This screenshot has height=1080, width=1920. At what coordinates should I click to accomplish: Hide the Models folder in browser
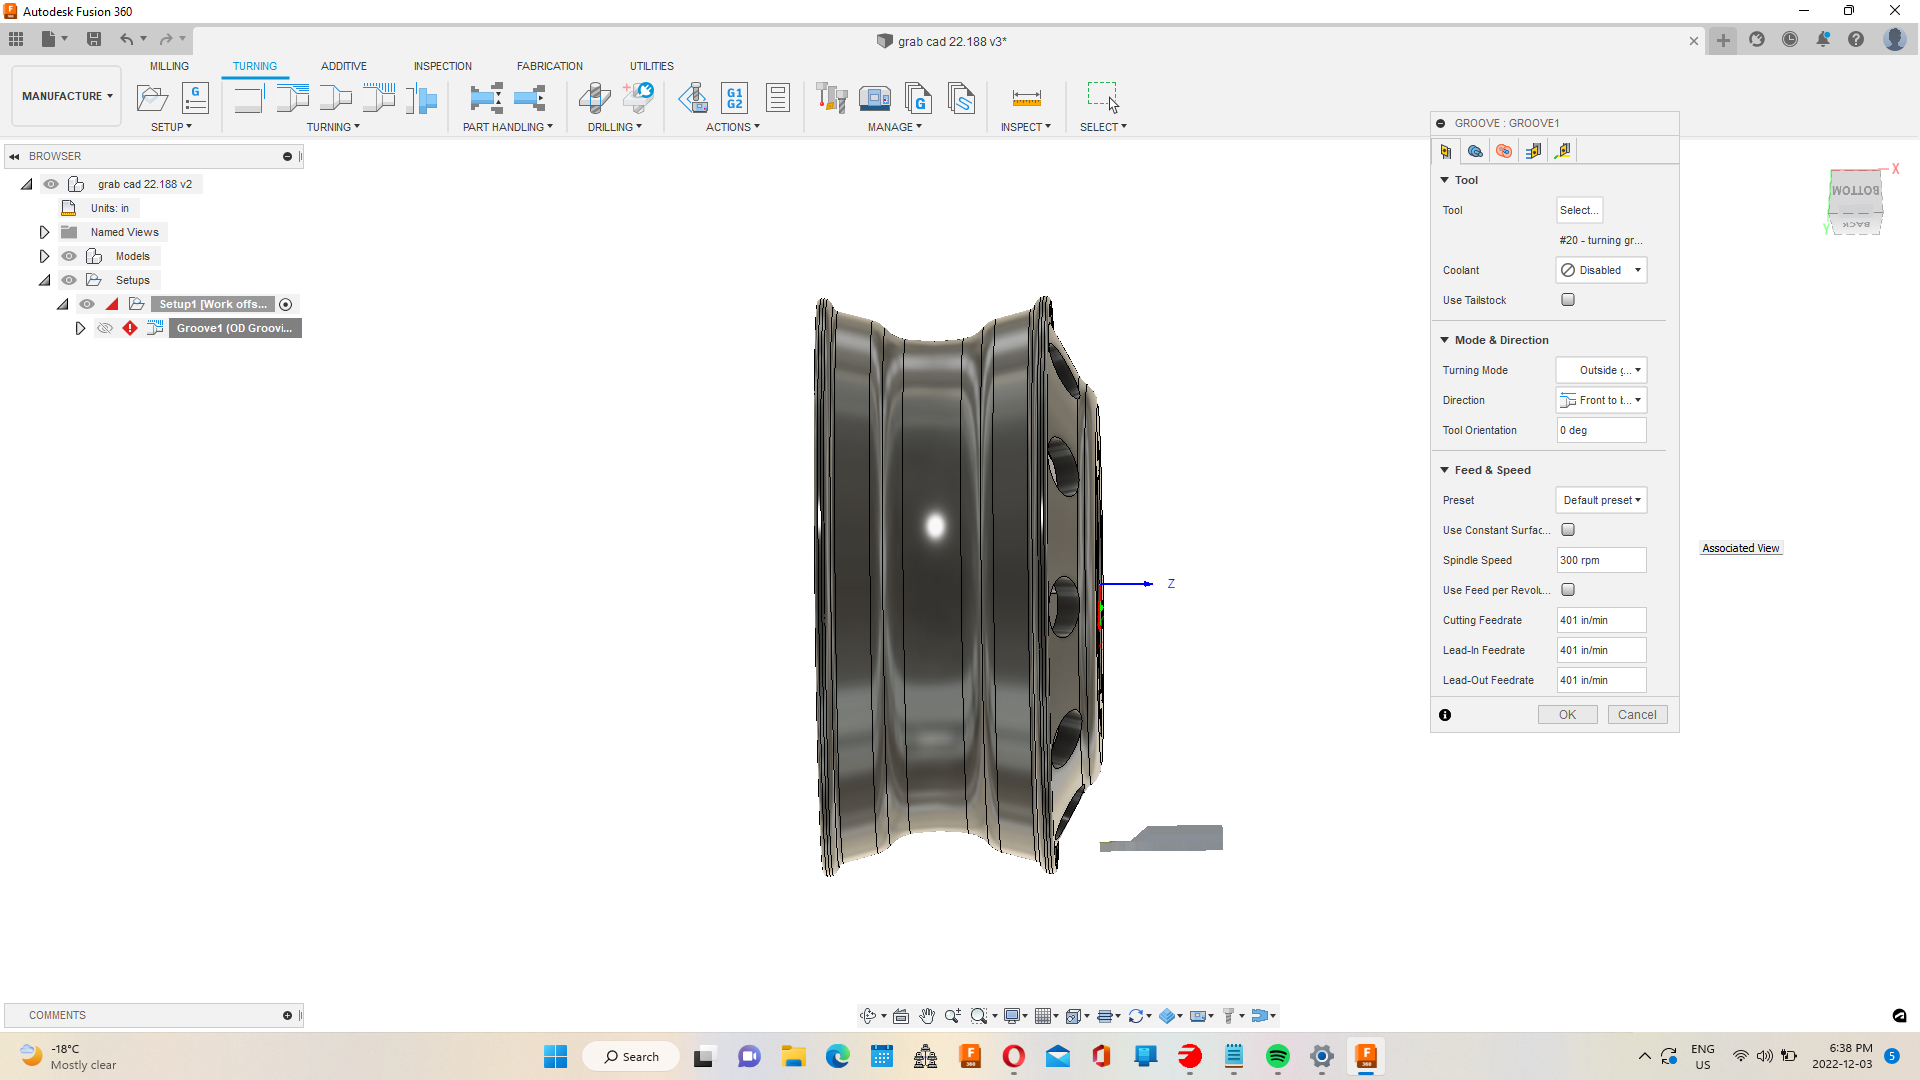click(x=68, y=256)
